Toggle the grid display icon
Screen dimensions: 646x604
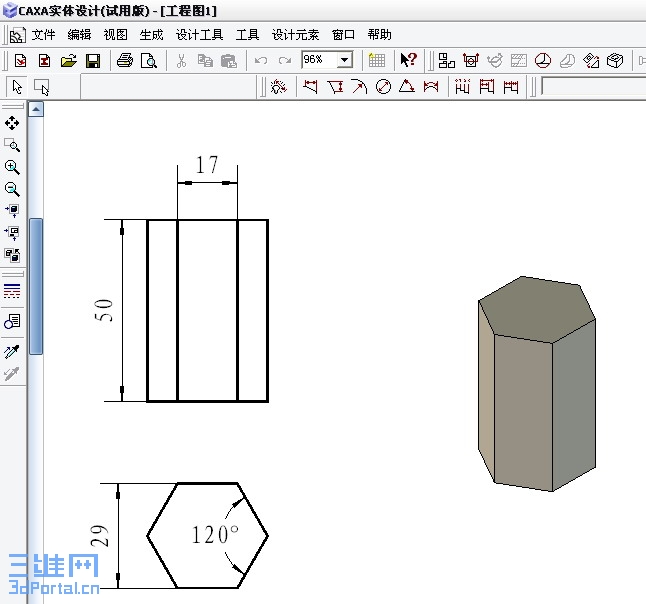point(377,61)
